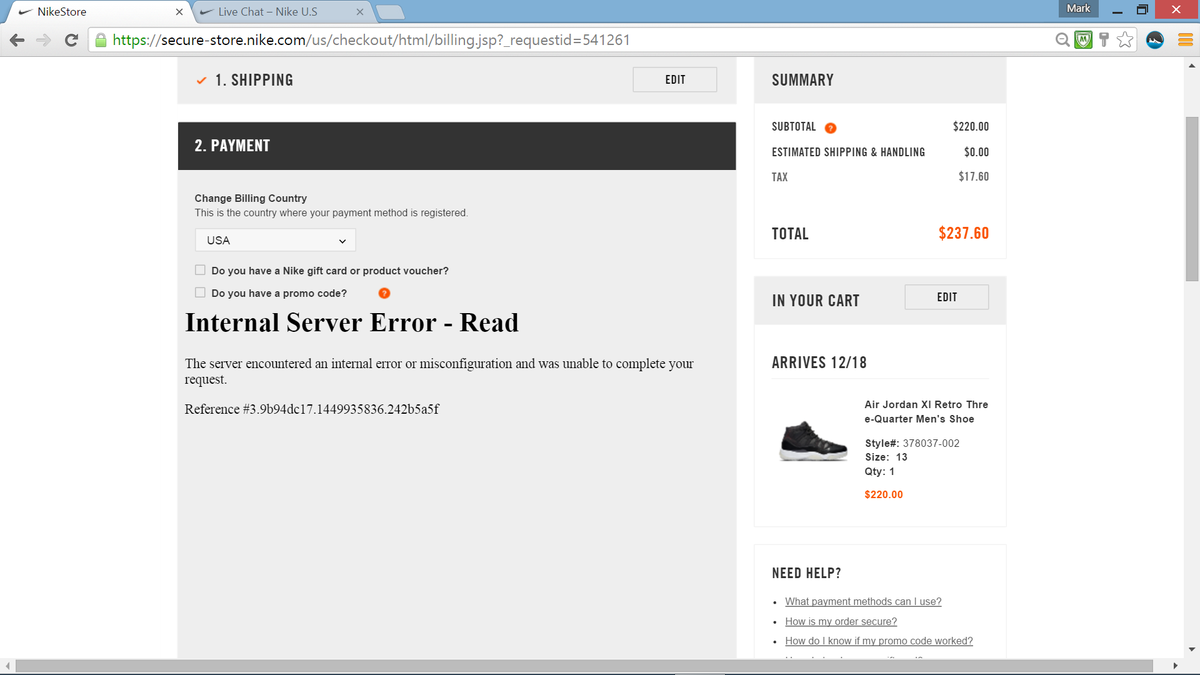Open 'How is my order secure?' link
1200x675 pixels.
point(841,621)
